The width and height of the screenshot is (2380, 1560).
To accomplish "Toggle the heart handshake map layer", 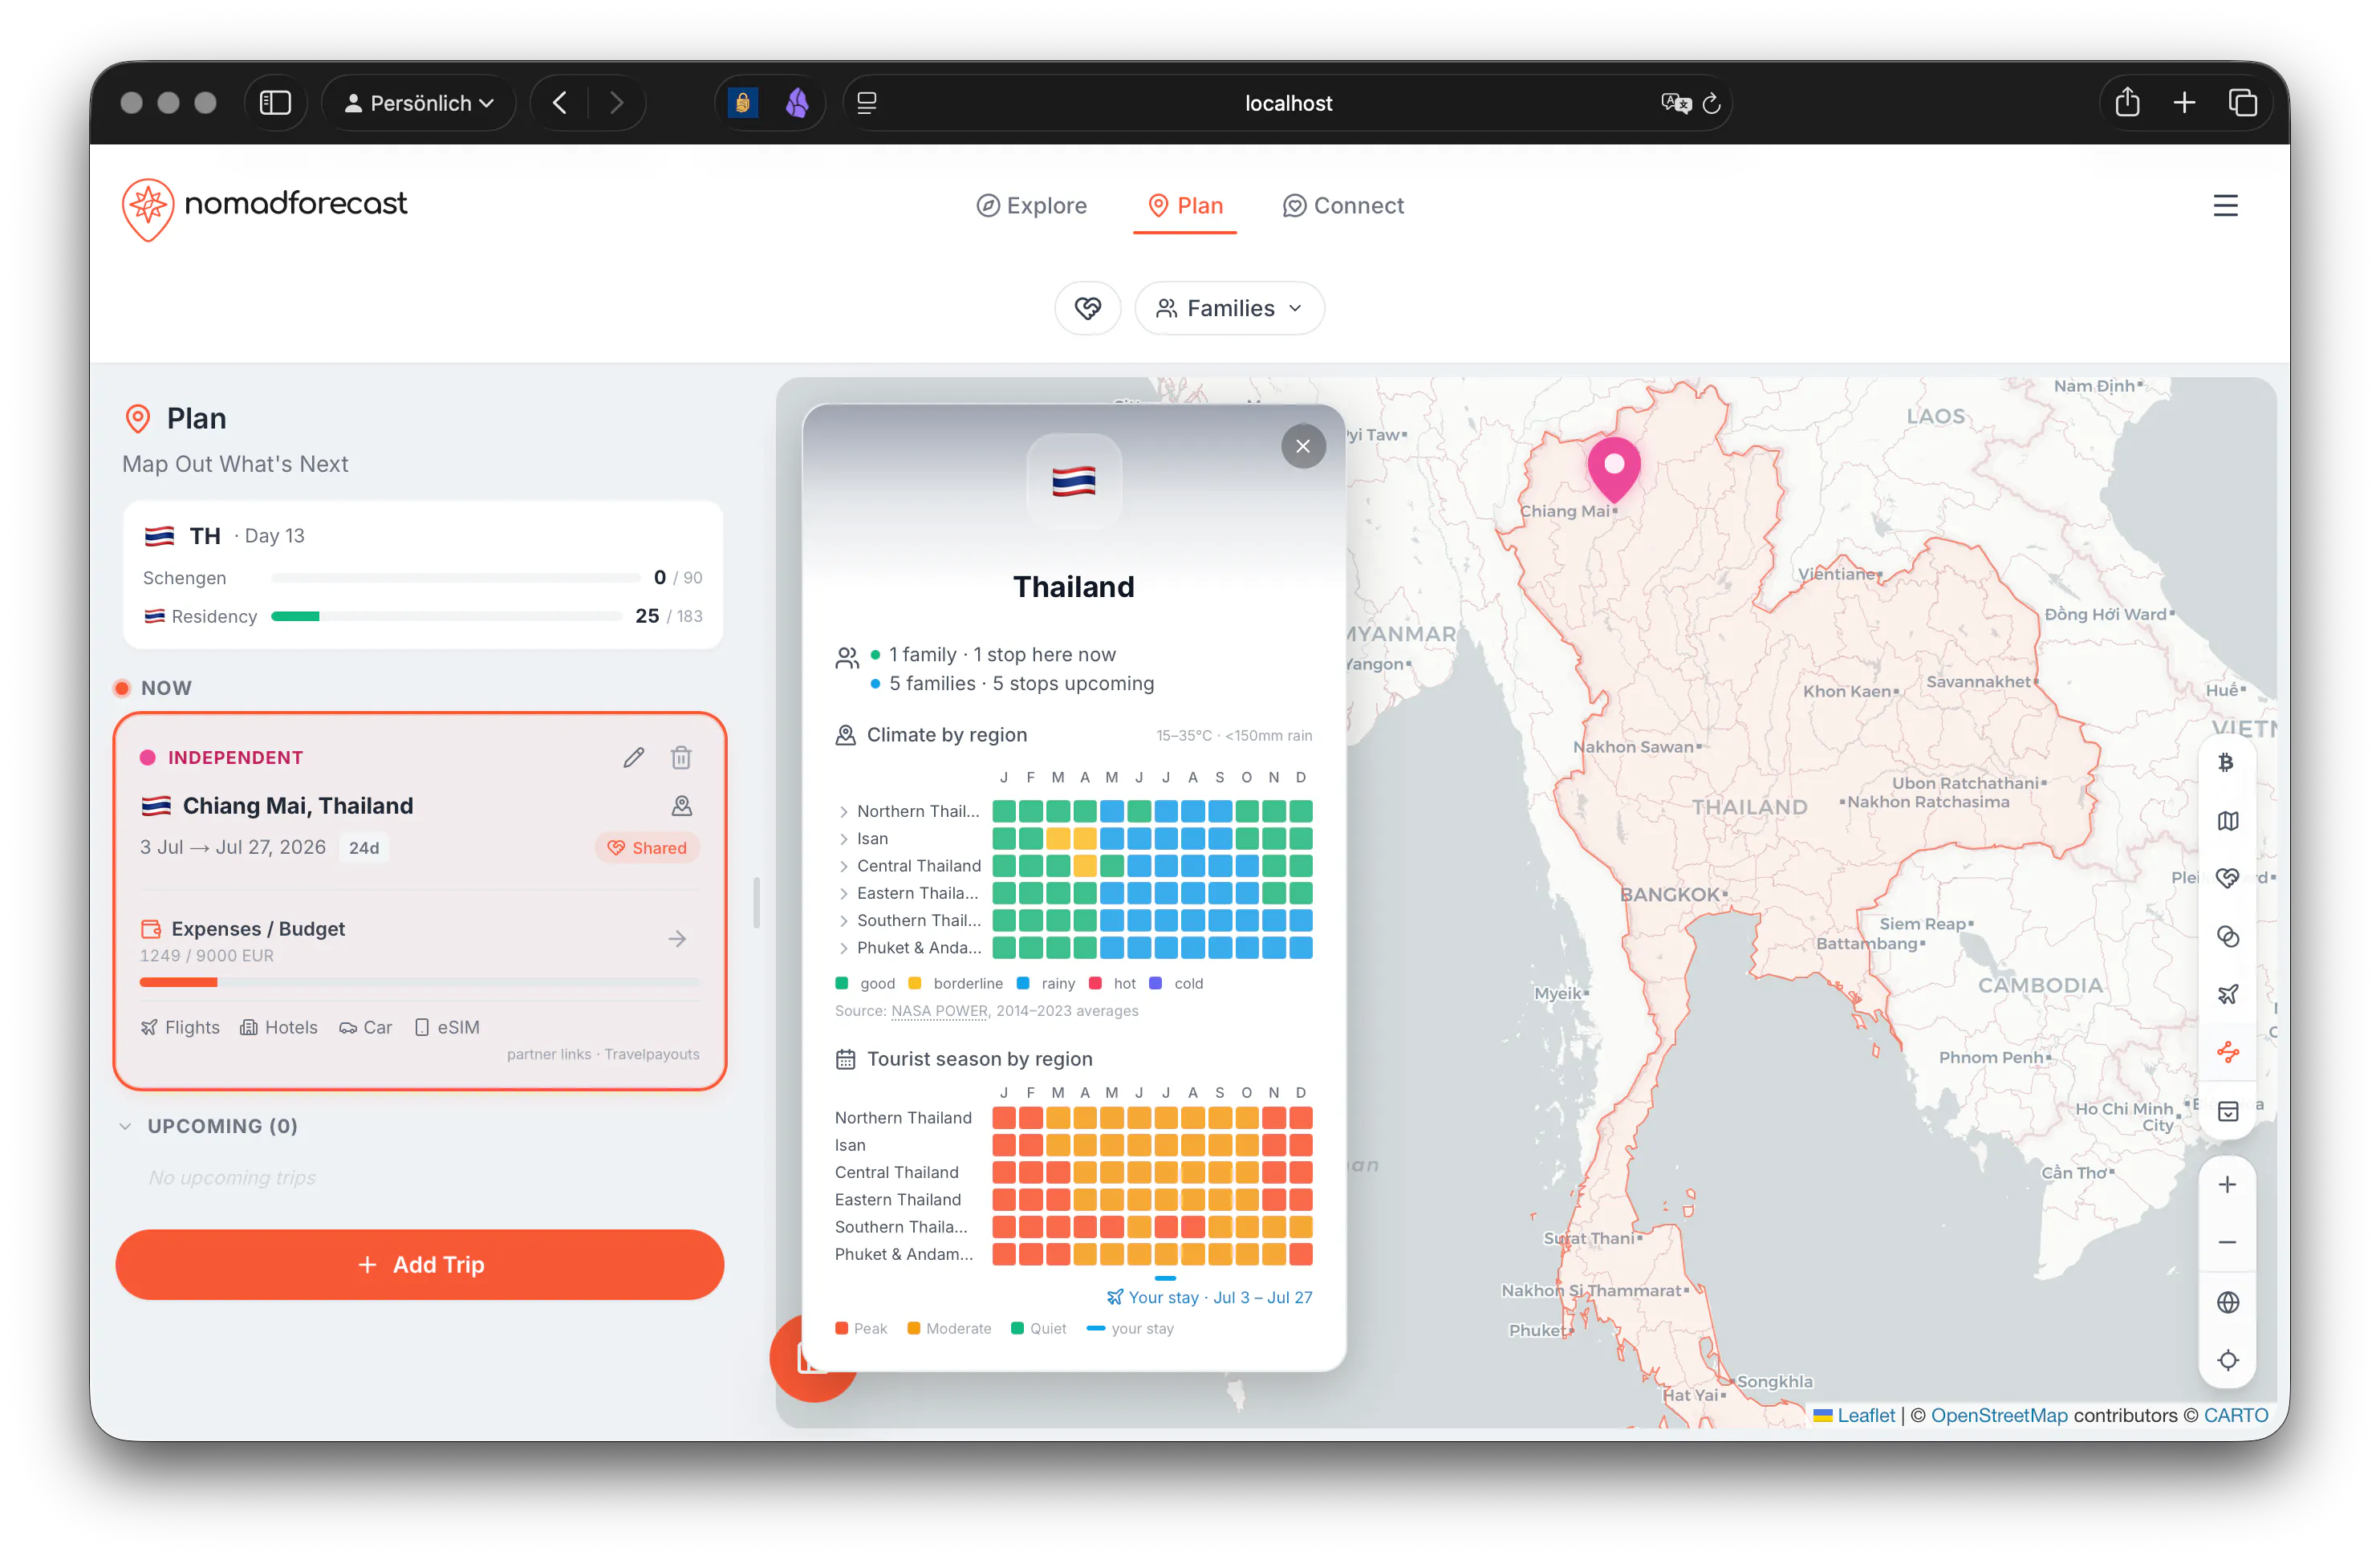I will click(2226, 878).
